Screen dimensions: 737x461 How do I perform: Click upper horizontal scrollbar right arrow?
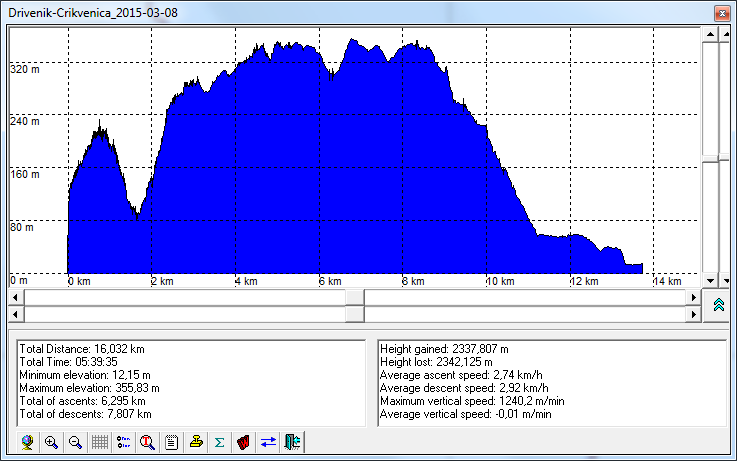(693, 298)
